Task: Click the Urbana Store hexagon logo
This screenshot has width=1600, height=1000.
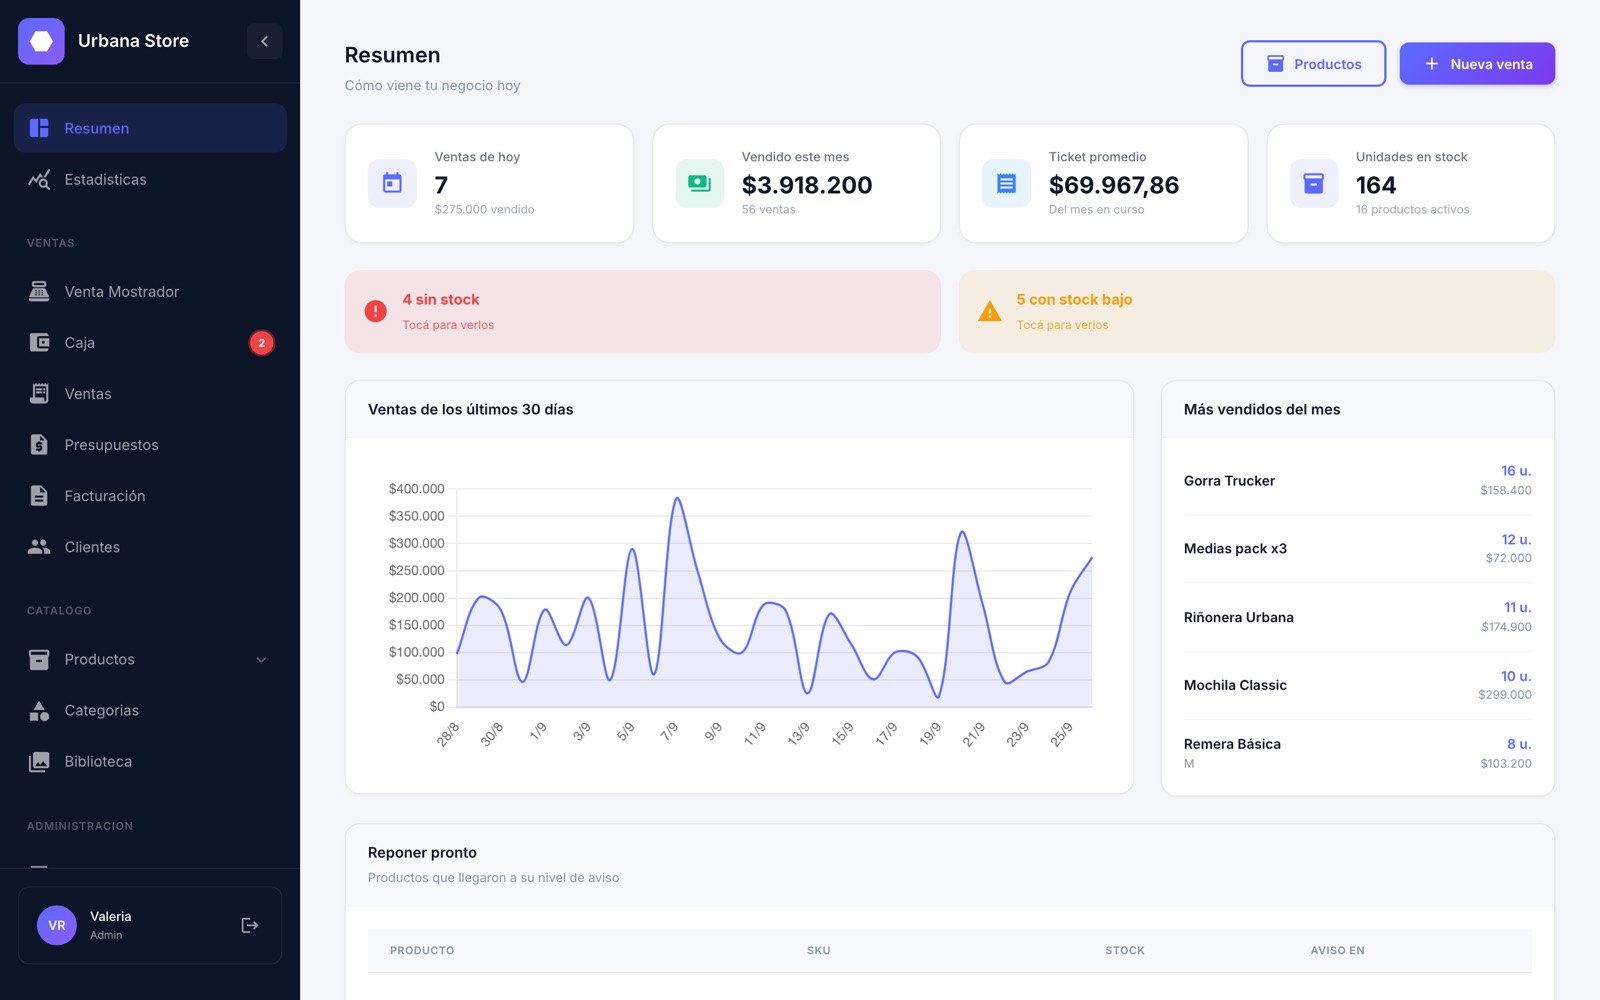Action: (41, 41)
